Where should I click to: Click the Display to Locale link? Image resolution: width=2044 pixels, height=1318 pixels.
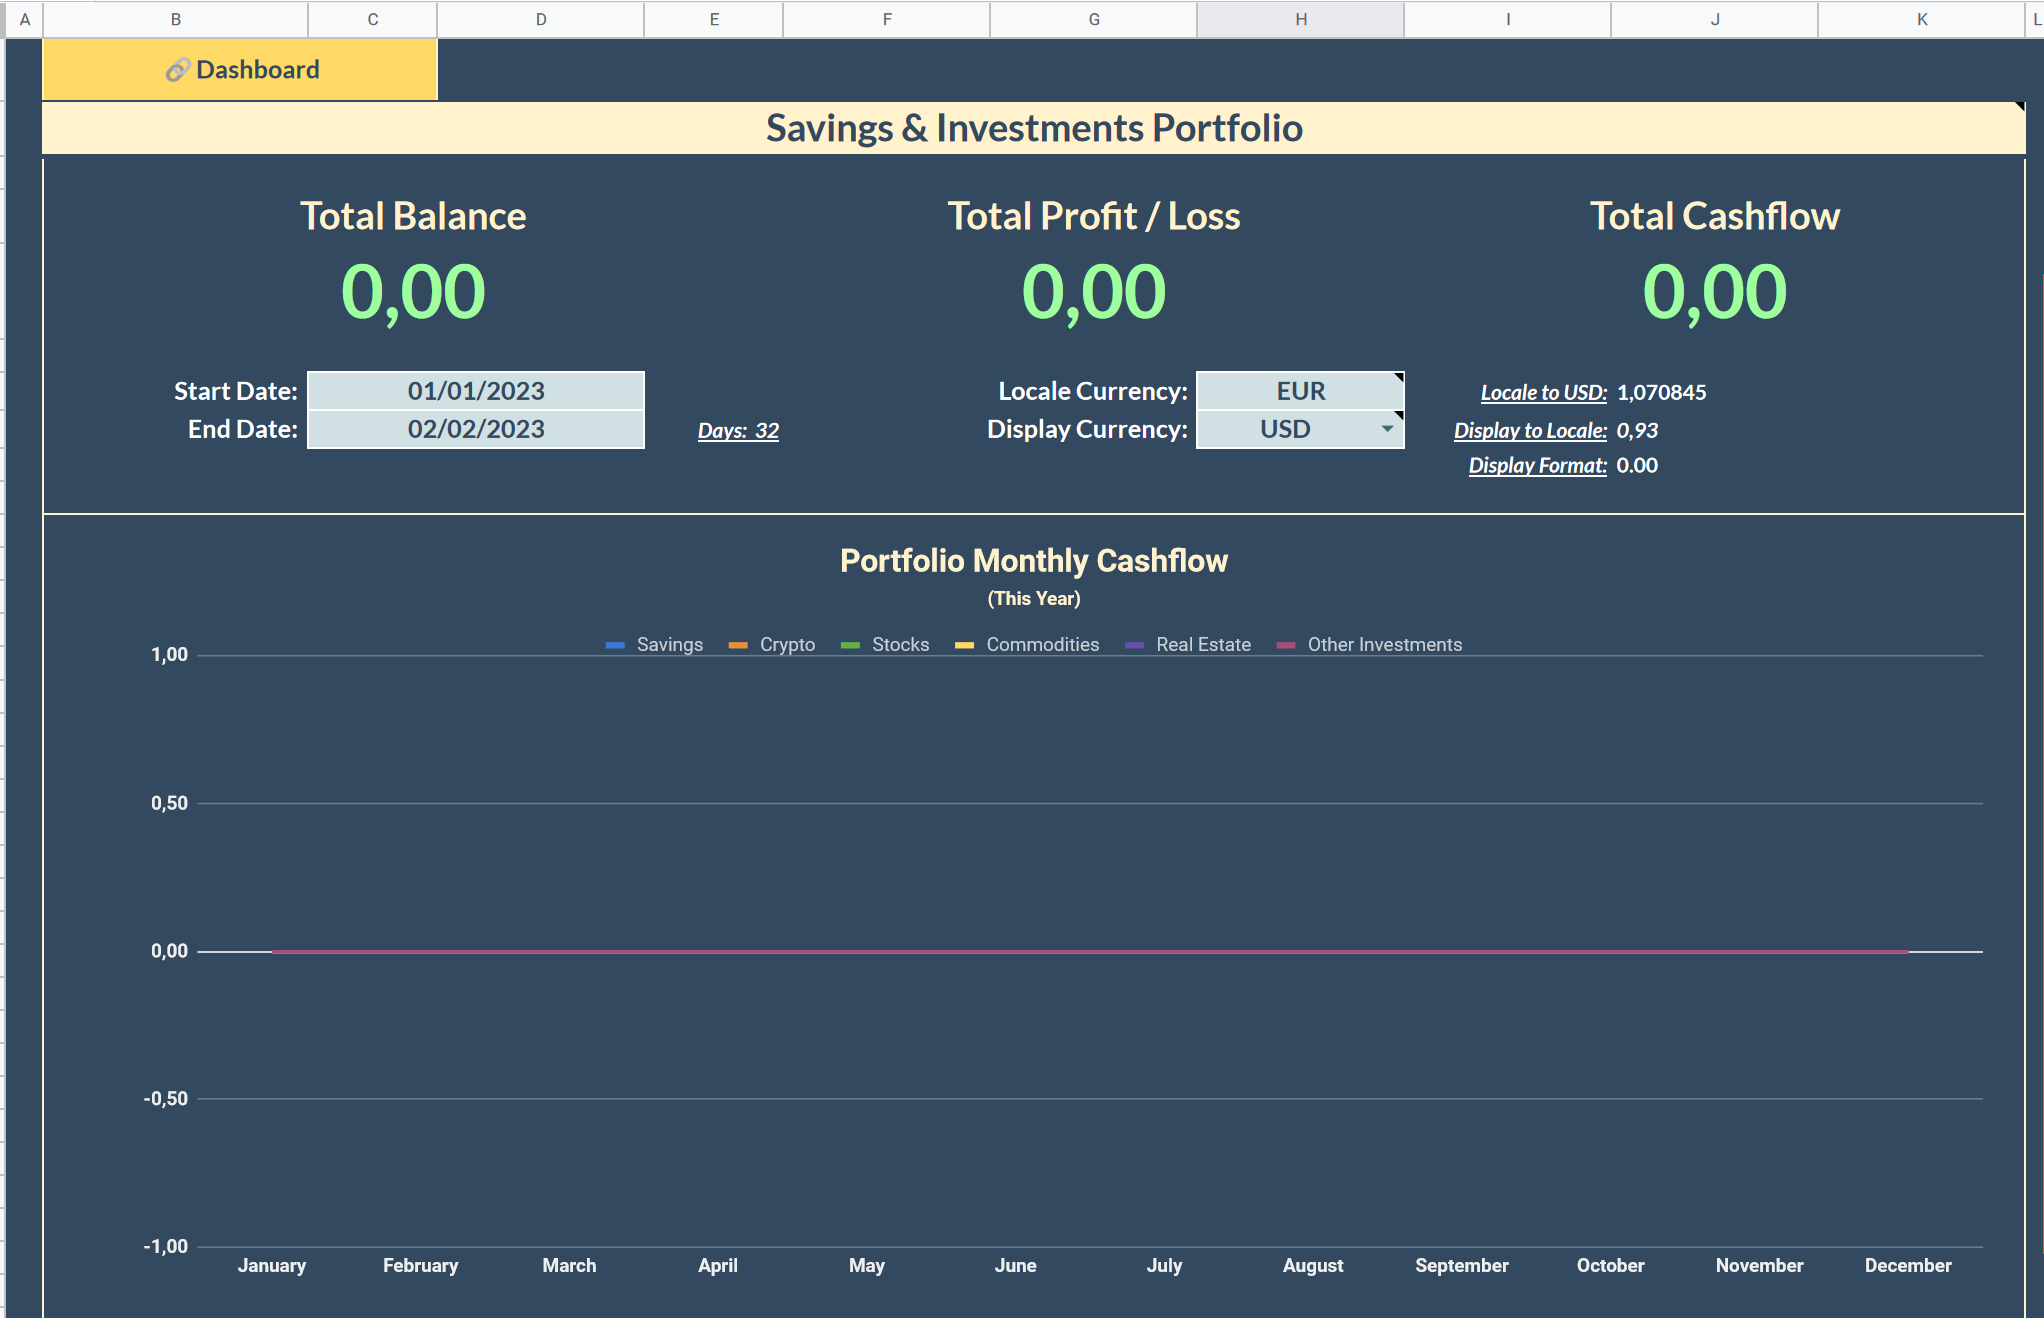(x=1530, y=430)
